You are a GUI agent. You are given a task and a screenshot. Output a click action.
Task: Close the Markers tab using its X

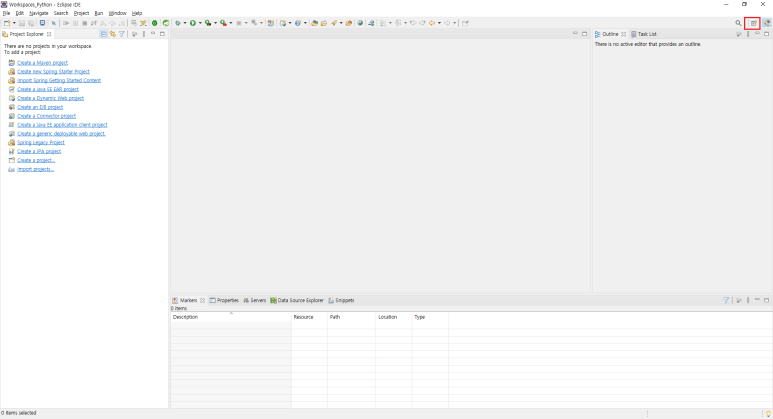[x=202, y=300]
